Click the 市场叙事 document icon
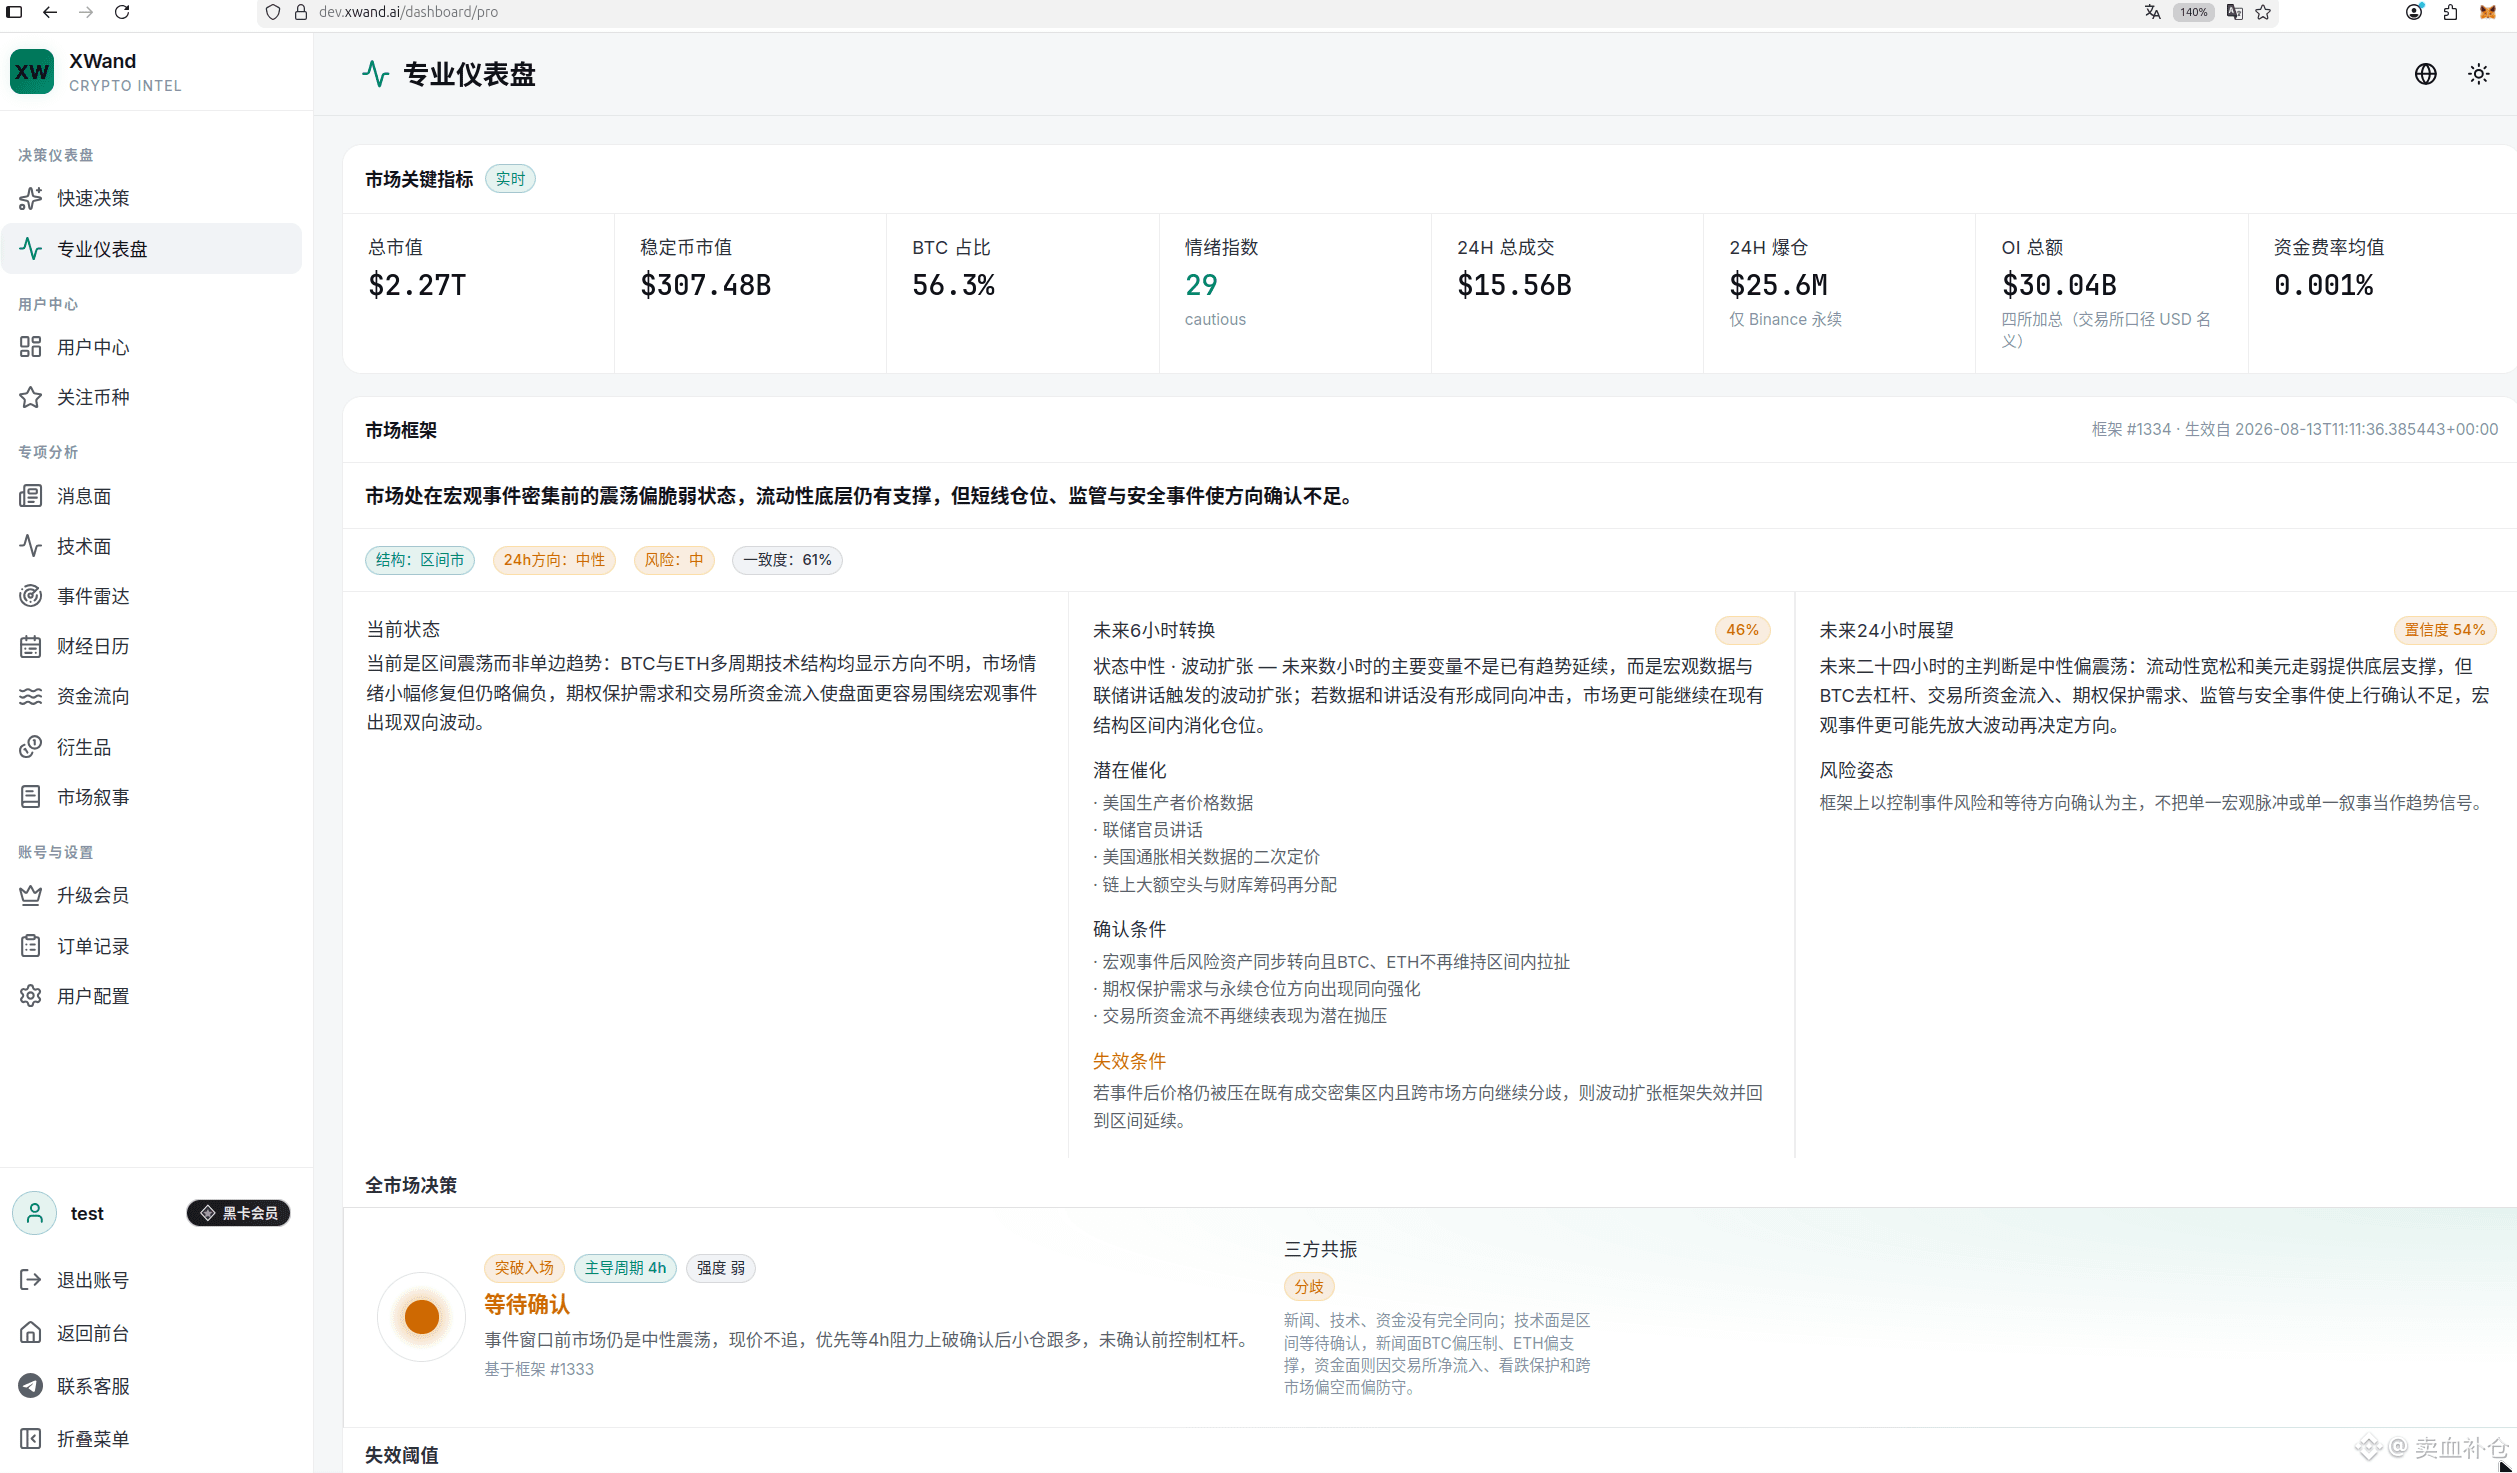The image size is (2517, 1473). click(x=31, y=797)
